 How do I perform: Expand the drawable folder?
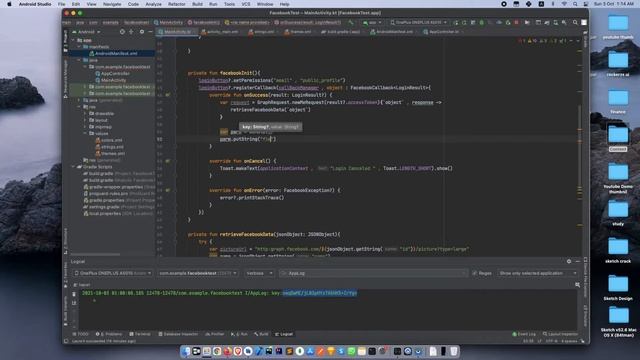click(86, 113)
